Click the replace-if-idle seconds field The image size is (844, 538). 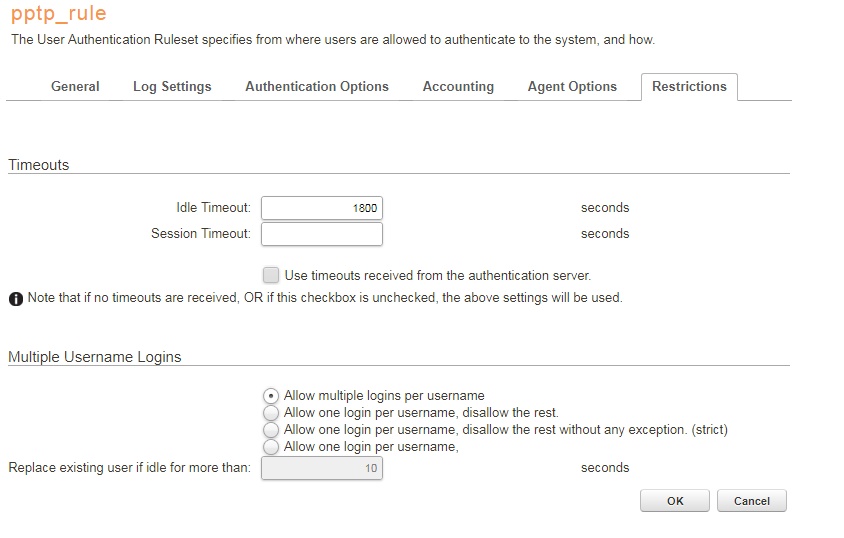tap(322, 468)
